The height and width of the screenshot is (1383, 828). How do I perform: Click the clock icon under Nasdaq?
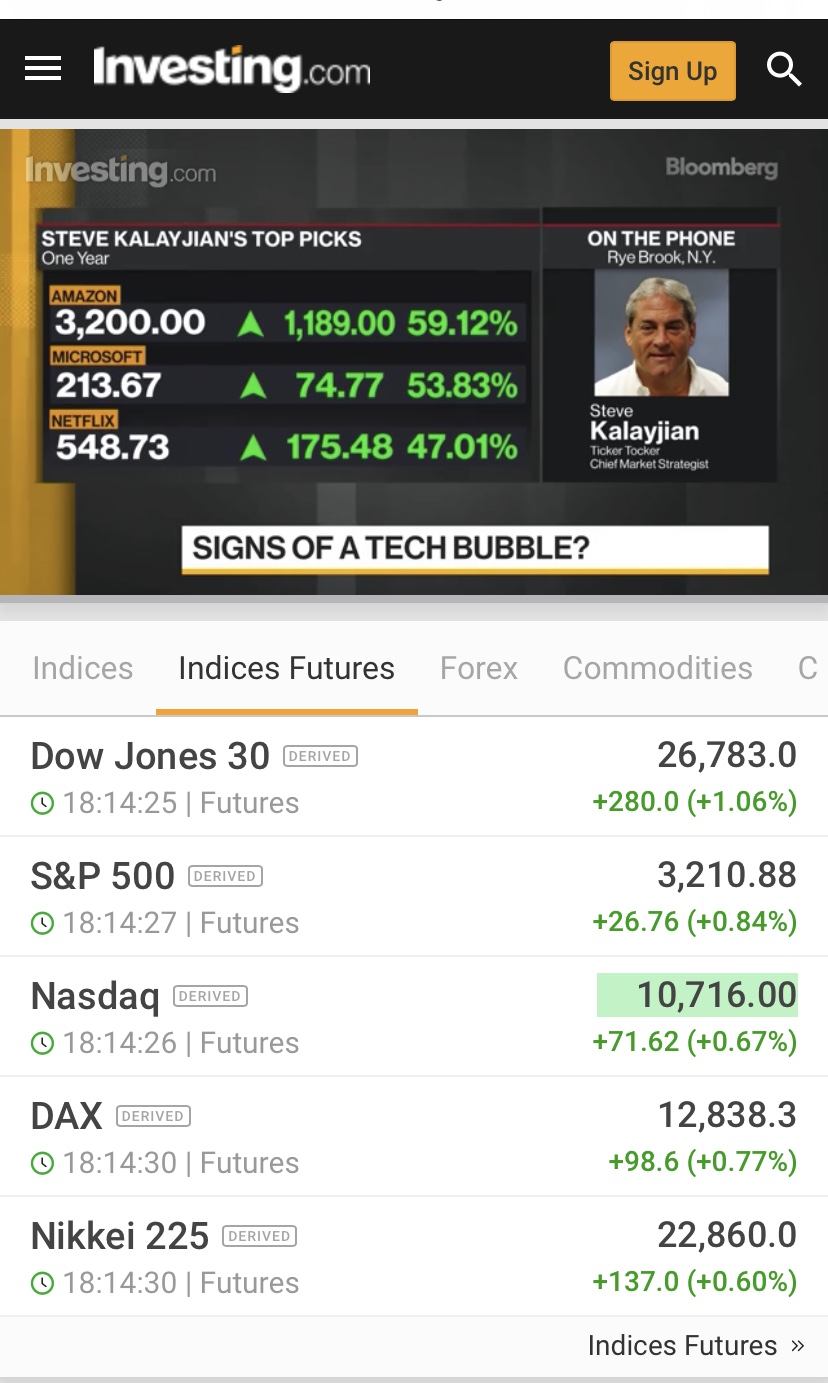click(x=42, y=1043)
